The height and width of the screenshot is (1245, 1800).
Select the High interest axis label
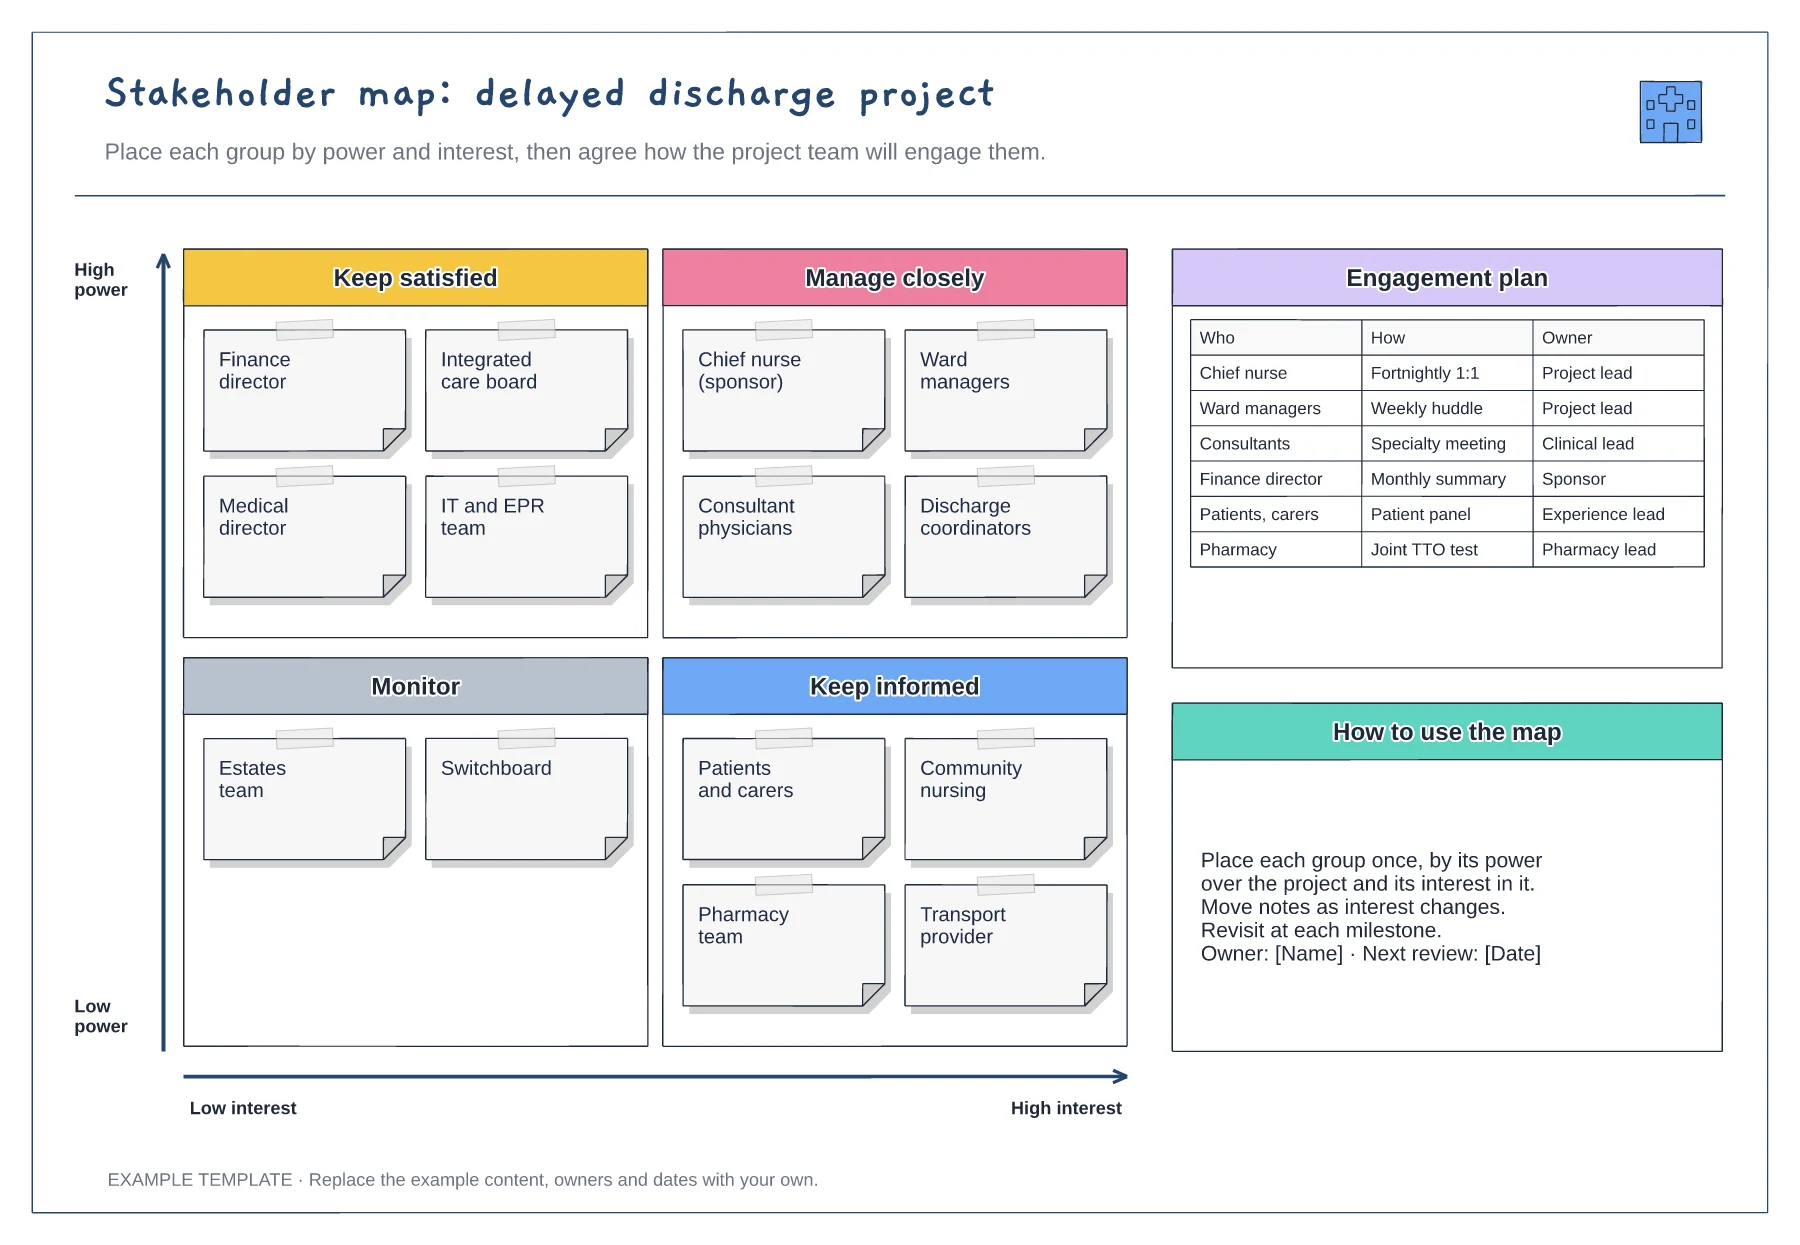tap(1066, 1108)
